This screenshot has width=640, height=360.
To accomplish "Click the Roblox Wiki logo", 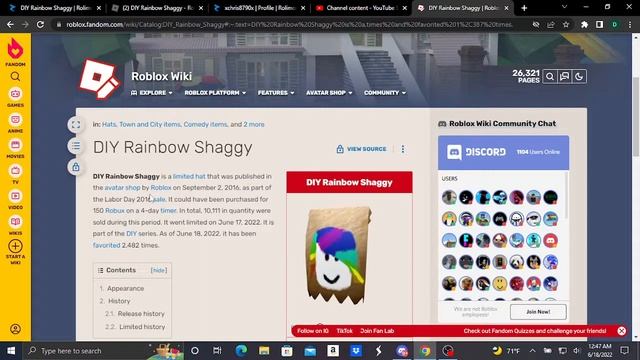I will click(x=99, y=79).
